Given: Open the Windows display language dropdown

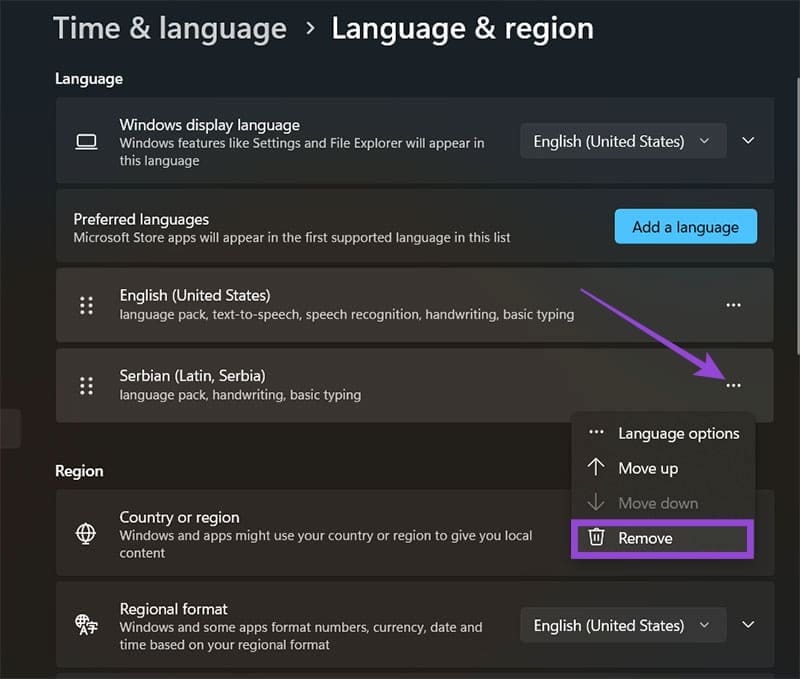Looking at the screenshot, I should (622, 140).
